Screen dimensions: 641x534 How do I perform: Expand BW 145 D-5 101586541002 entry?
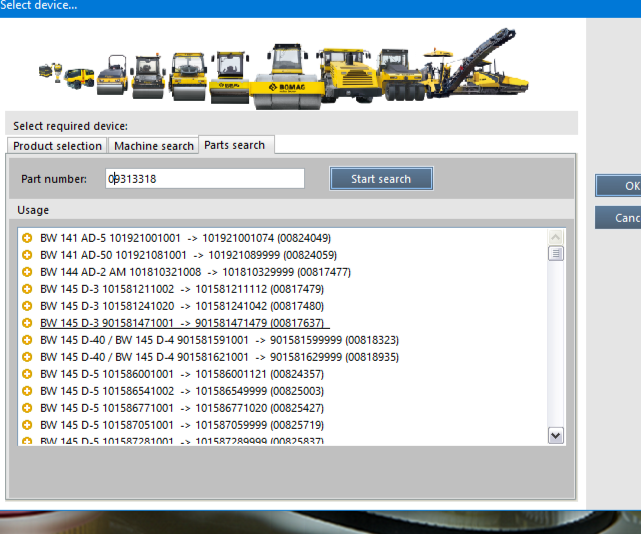tap(27, 391)
